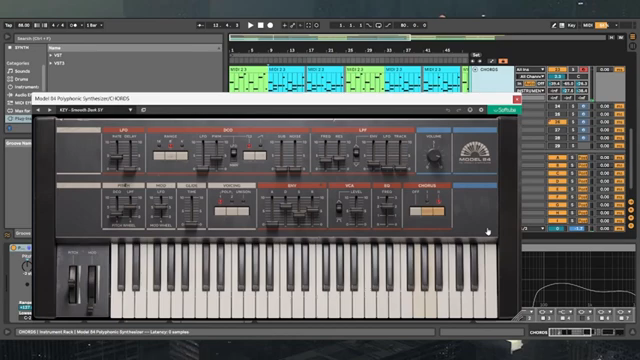Select SYNTH collection in browser
This screenshot has width=640, height=360.
coord(22,48)
